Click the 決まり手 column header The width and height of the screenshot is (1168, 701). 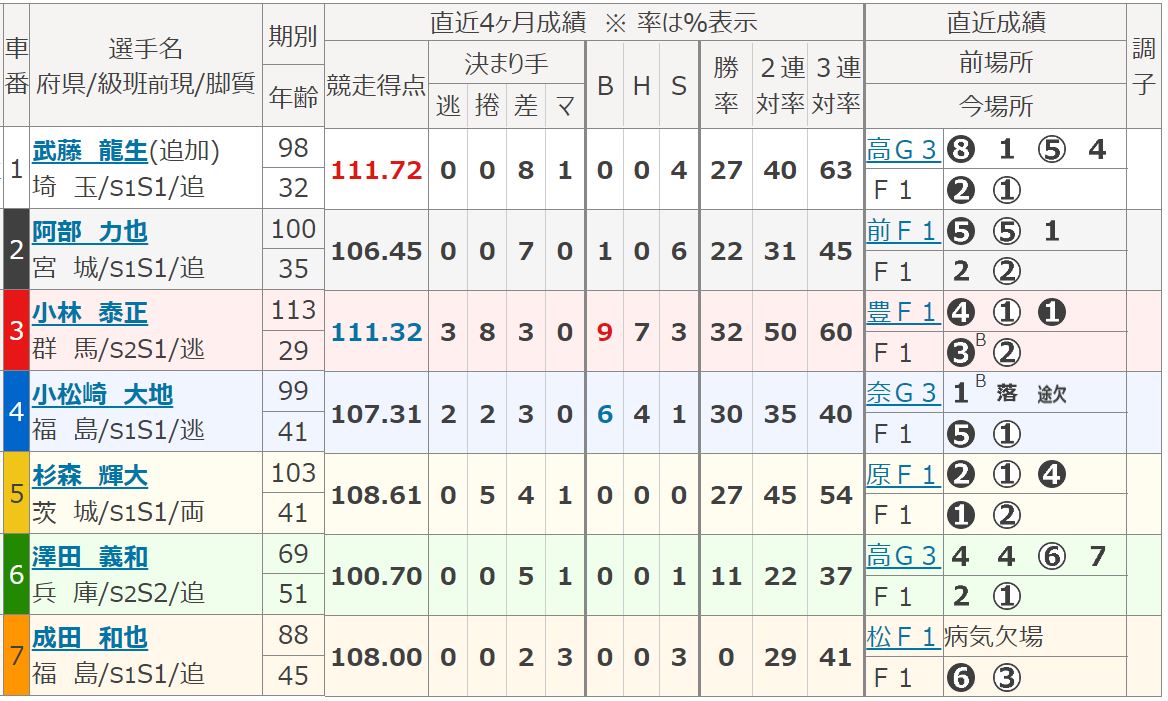pyautogui.click(x=506, y=64)
